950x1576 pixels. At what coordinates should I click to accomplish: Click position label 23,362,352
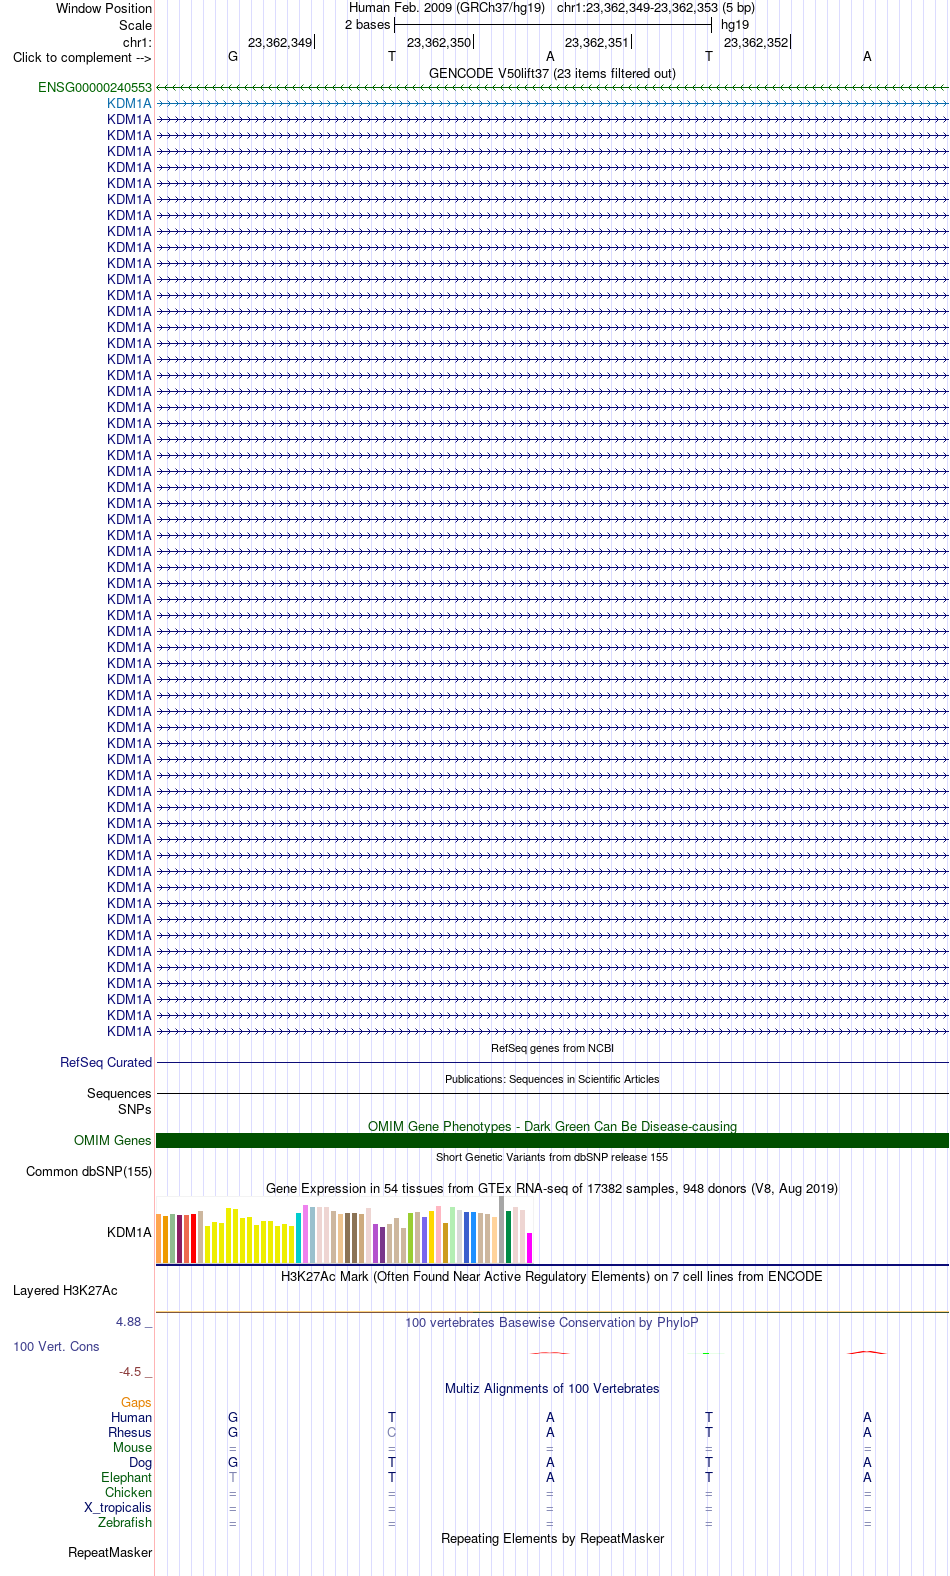756,43
